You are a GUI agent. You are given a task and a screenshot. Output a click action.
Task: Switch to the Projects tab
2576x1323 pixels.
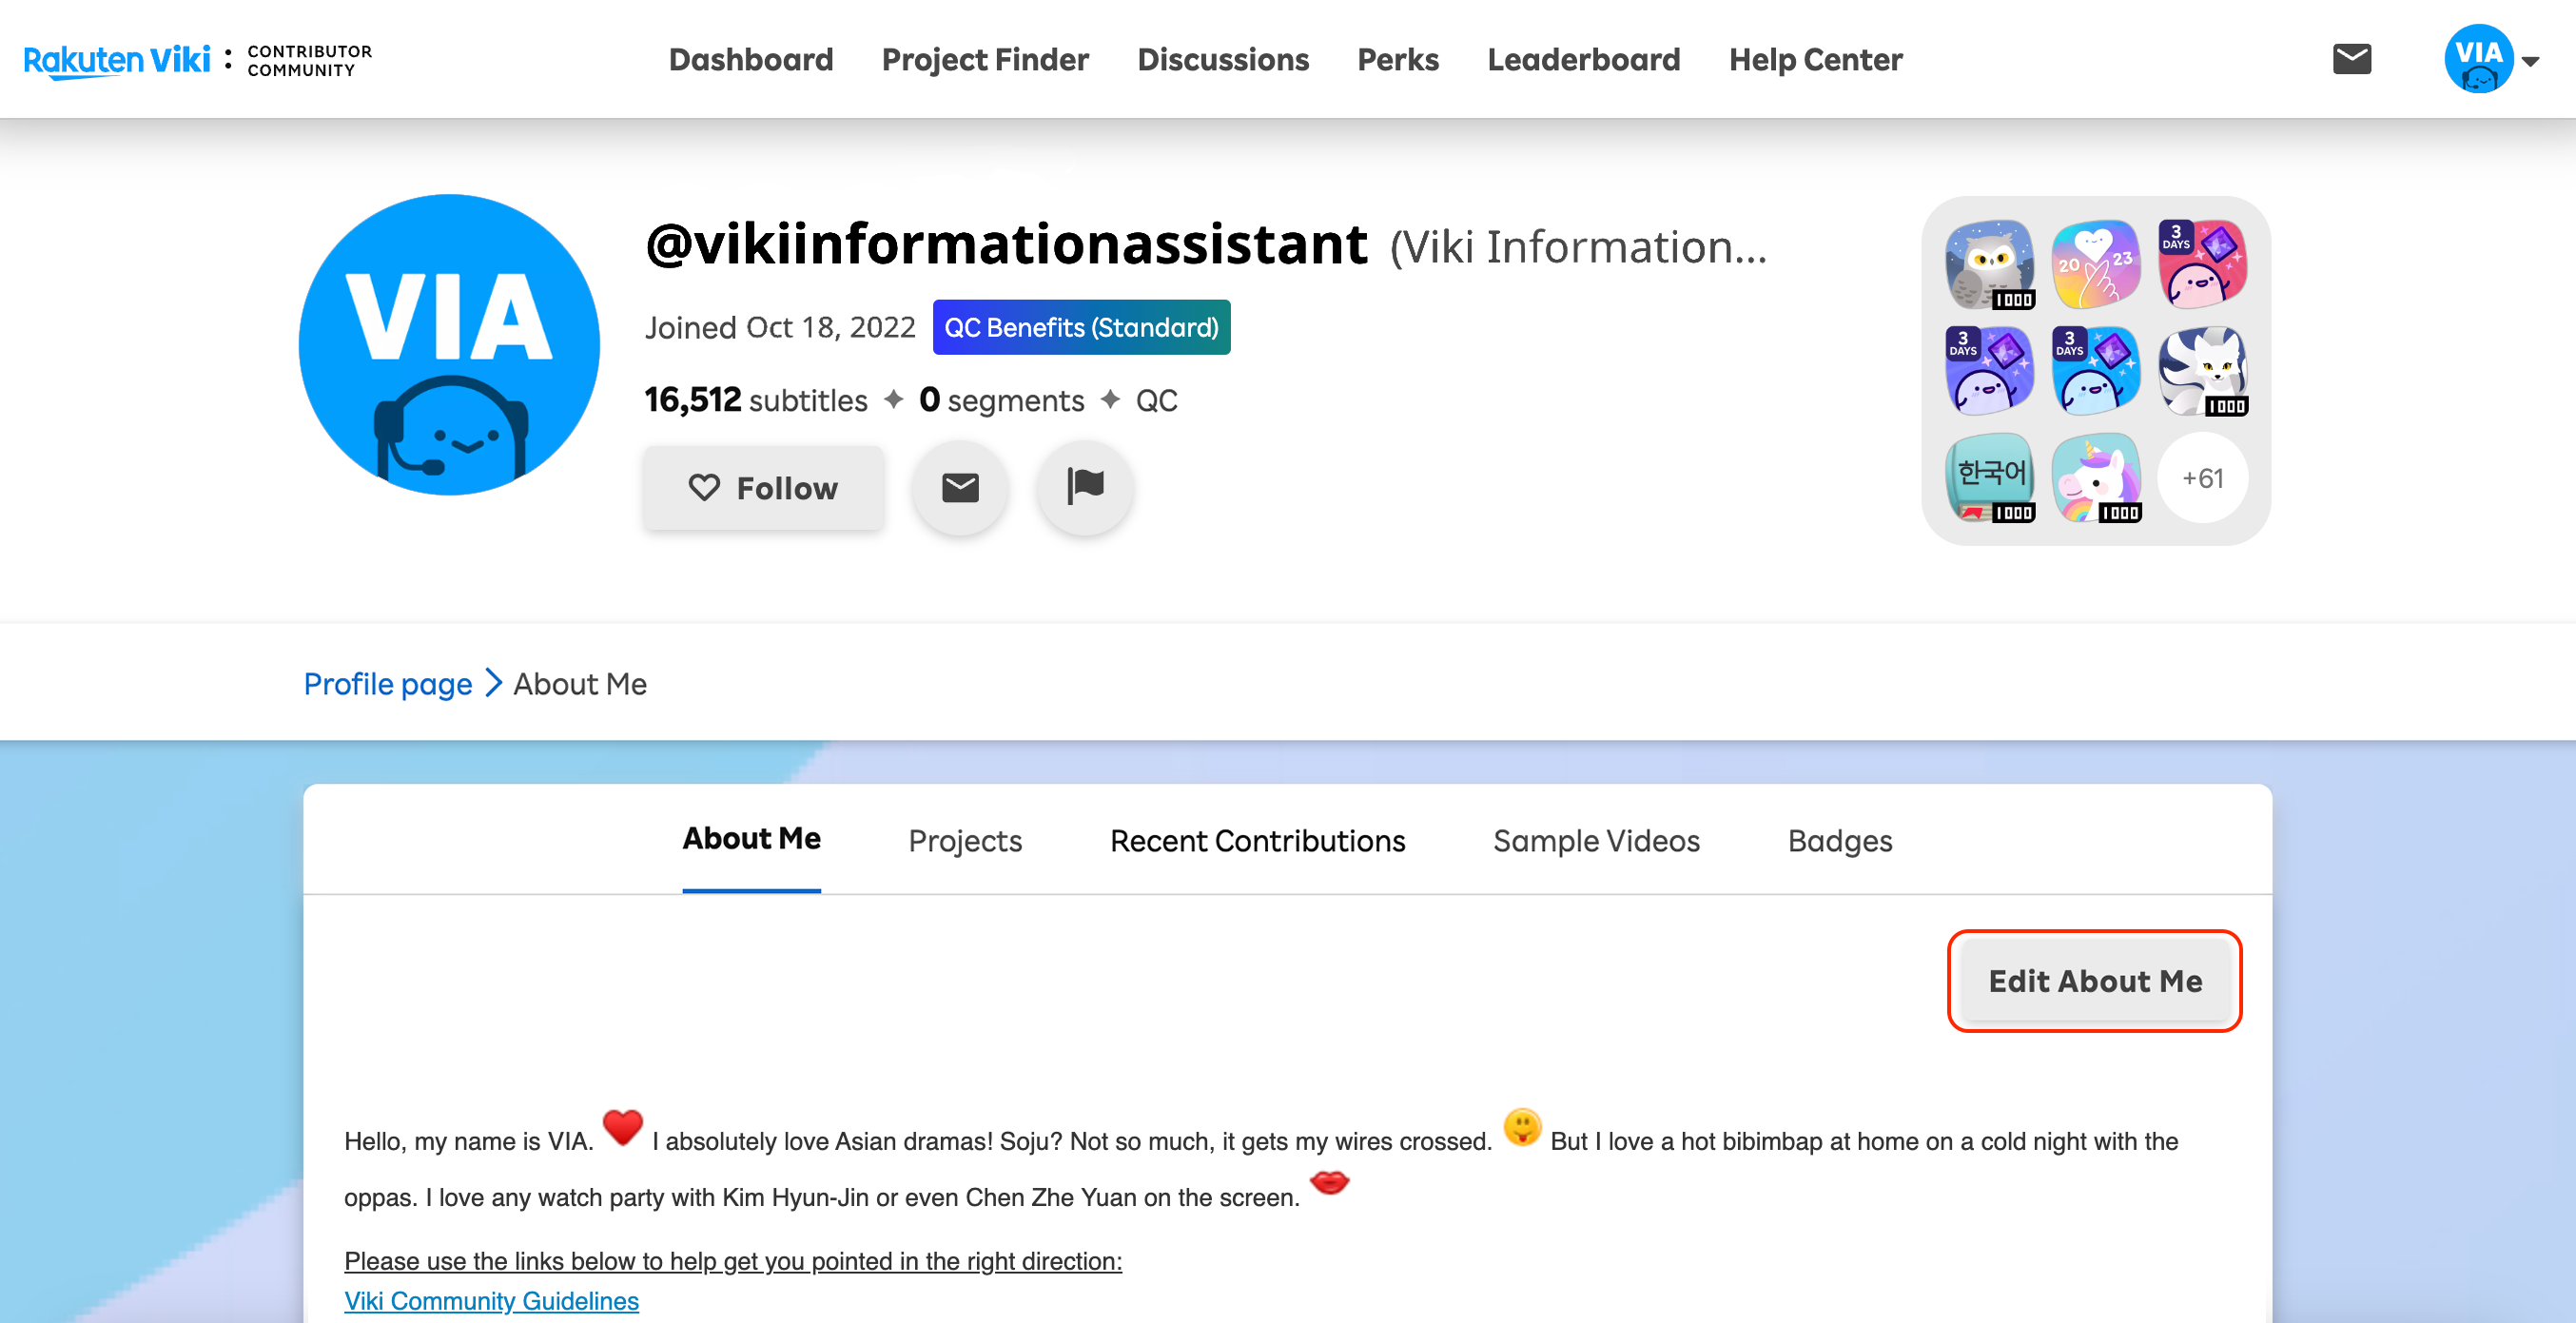click(965, 841)
